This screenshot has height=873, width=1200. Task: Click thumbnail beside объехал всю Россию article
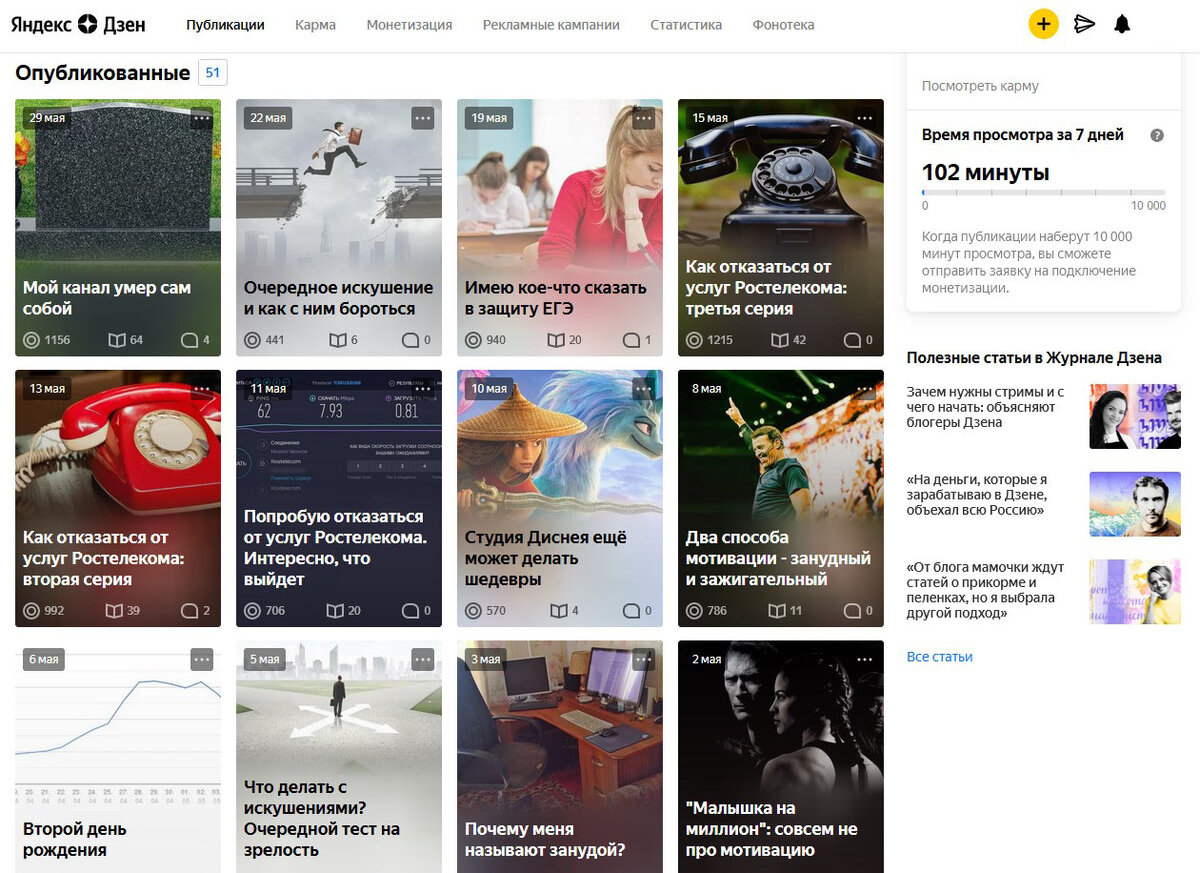point(1135,504)
